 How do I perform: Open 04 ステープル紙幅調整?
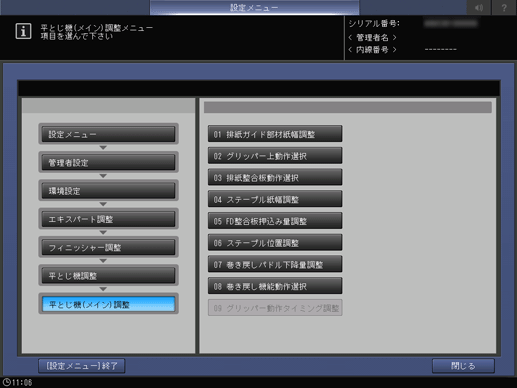(x=275, y=199)
